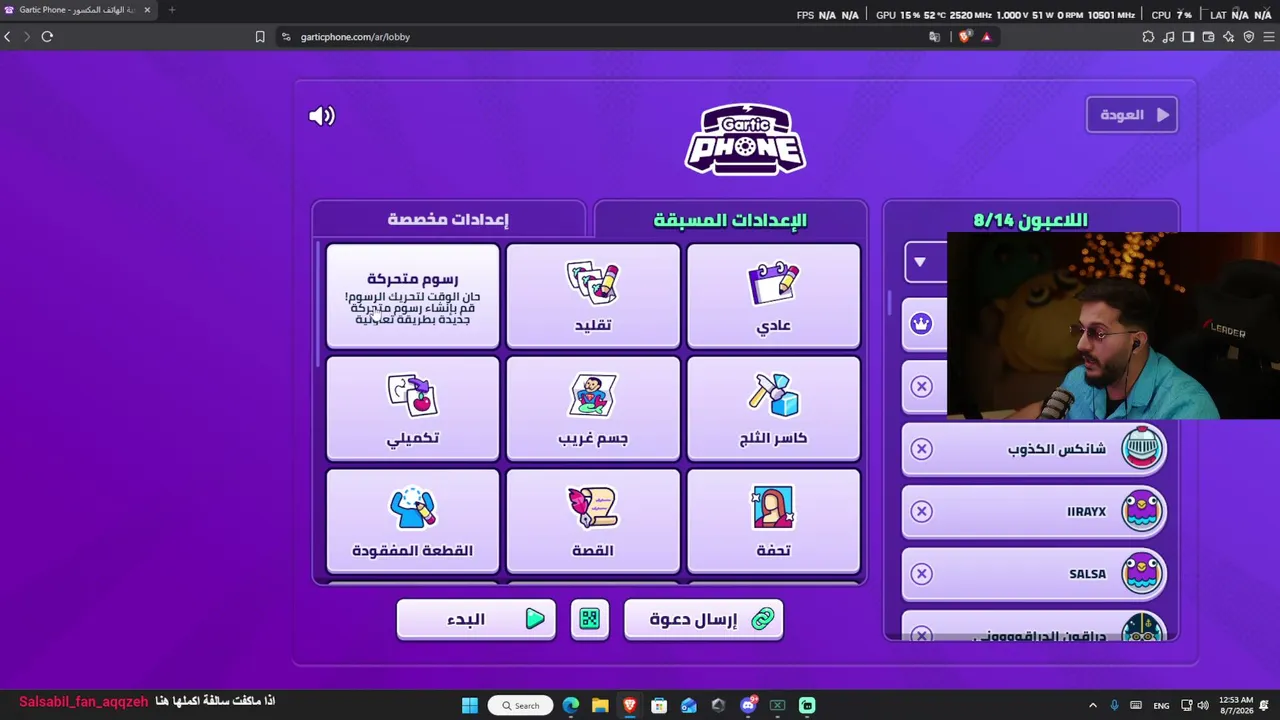Kick player SALSA

pos(922,574)
